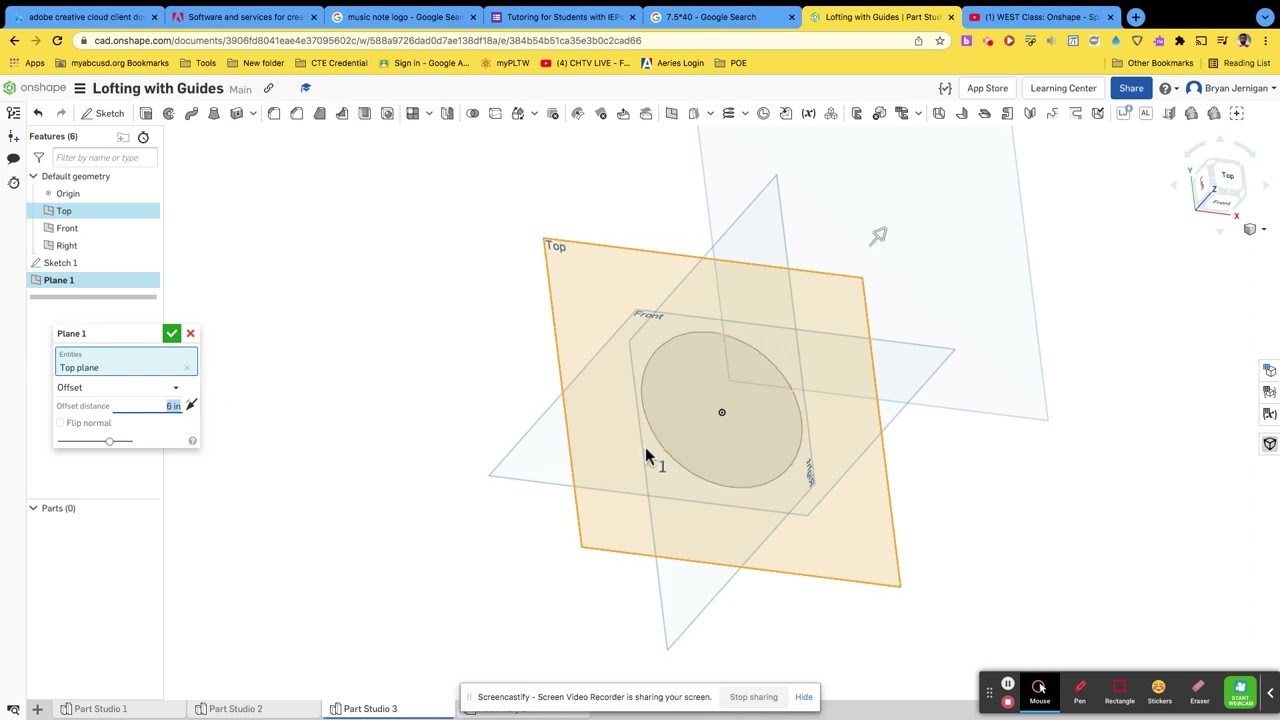Screen dimensions: 1280x720
Task: Select the Hole tool icon
Action: pos(388,113)
